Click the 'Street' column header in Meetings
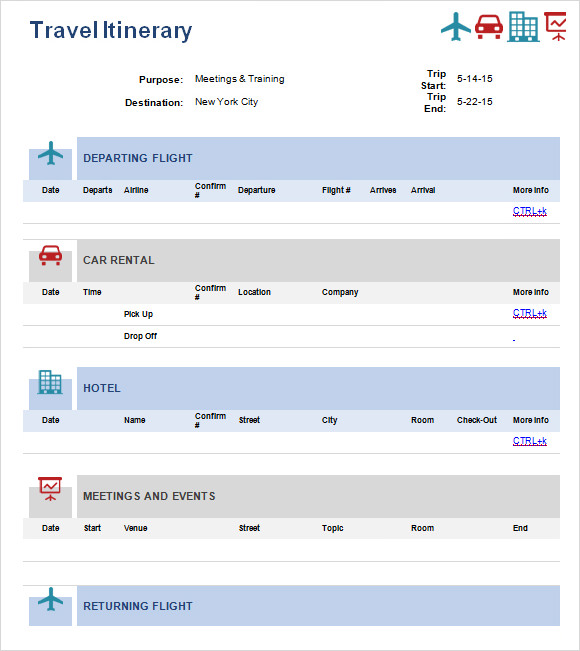 [x=249, y=528]
